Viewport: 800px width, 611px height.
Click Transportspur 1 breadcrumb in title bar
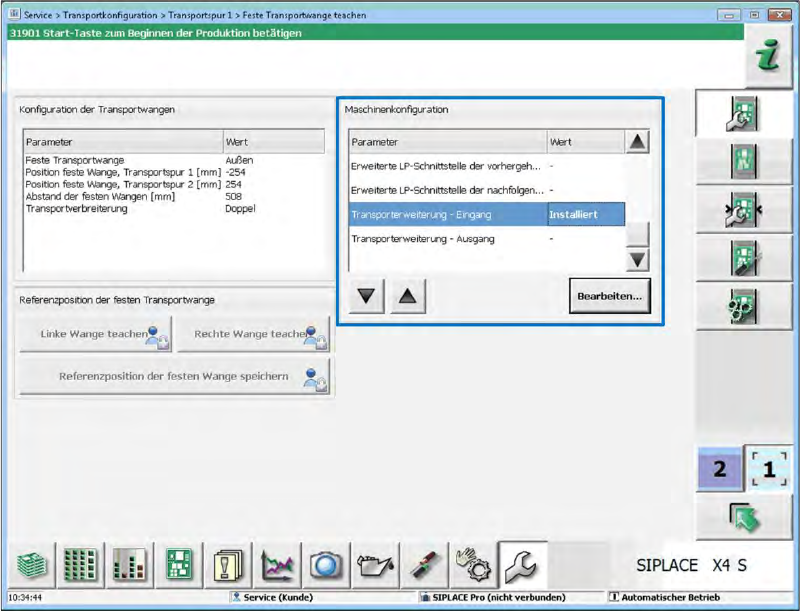200,15
